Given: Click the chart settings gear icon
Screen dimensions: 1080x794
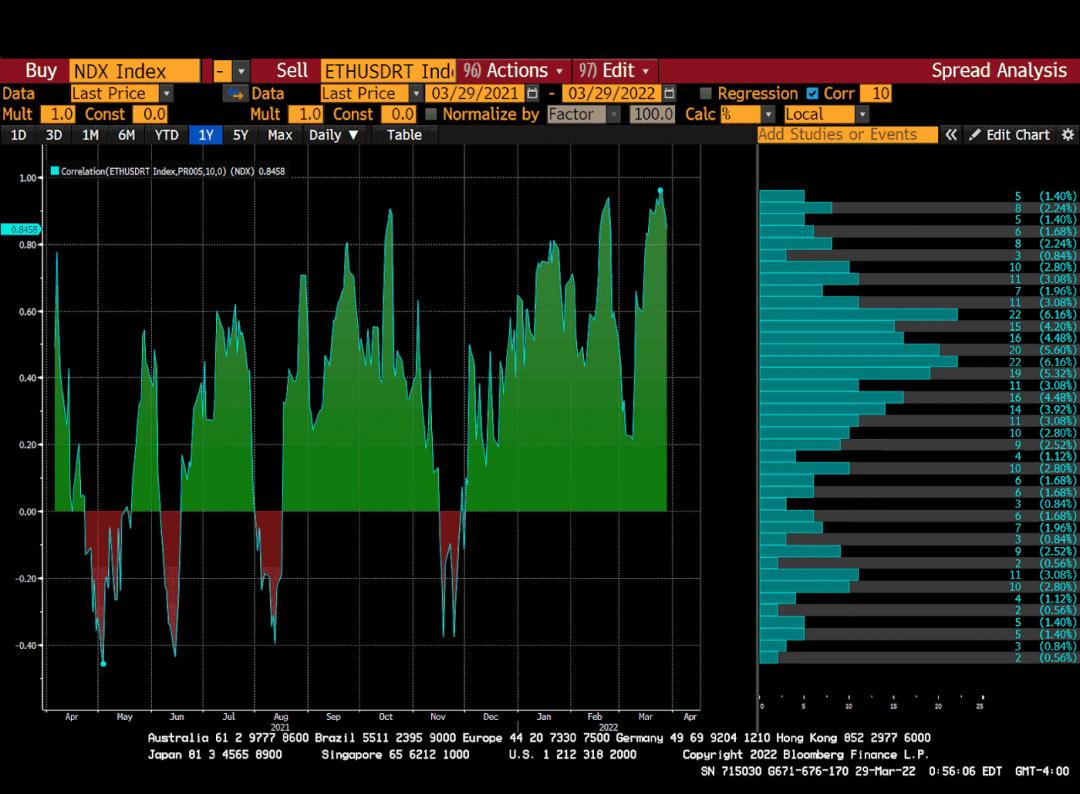Looking at the screenshot, I should [1067, 135].
